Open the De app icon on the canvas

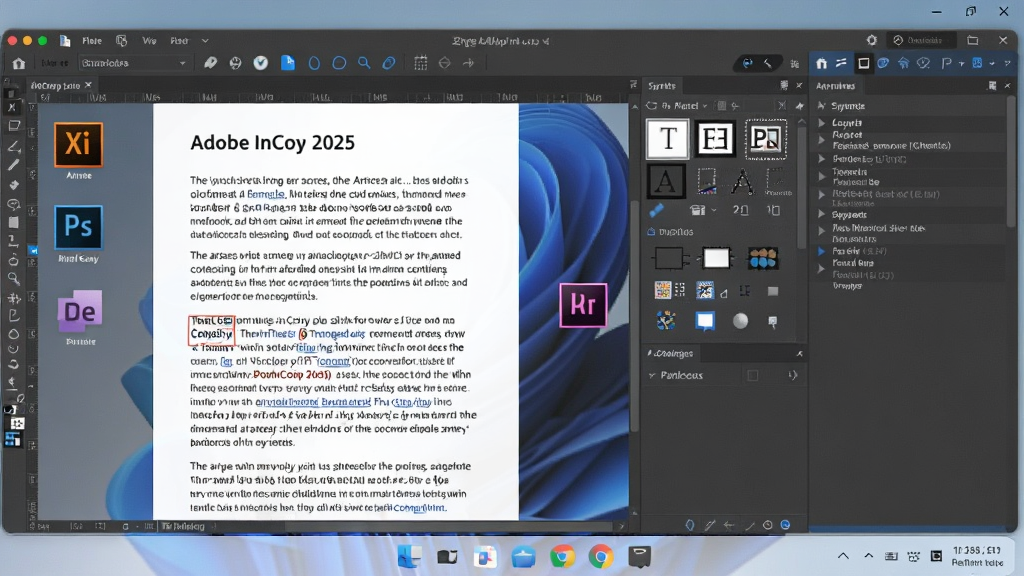(80, 312)
